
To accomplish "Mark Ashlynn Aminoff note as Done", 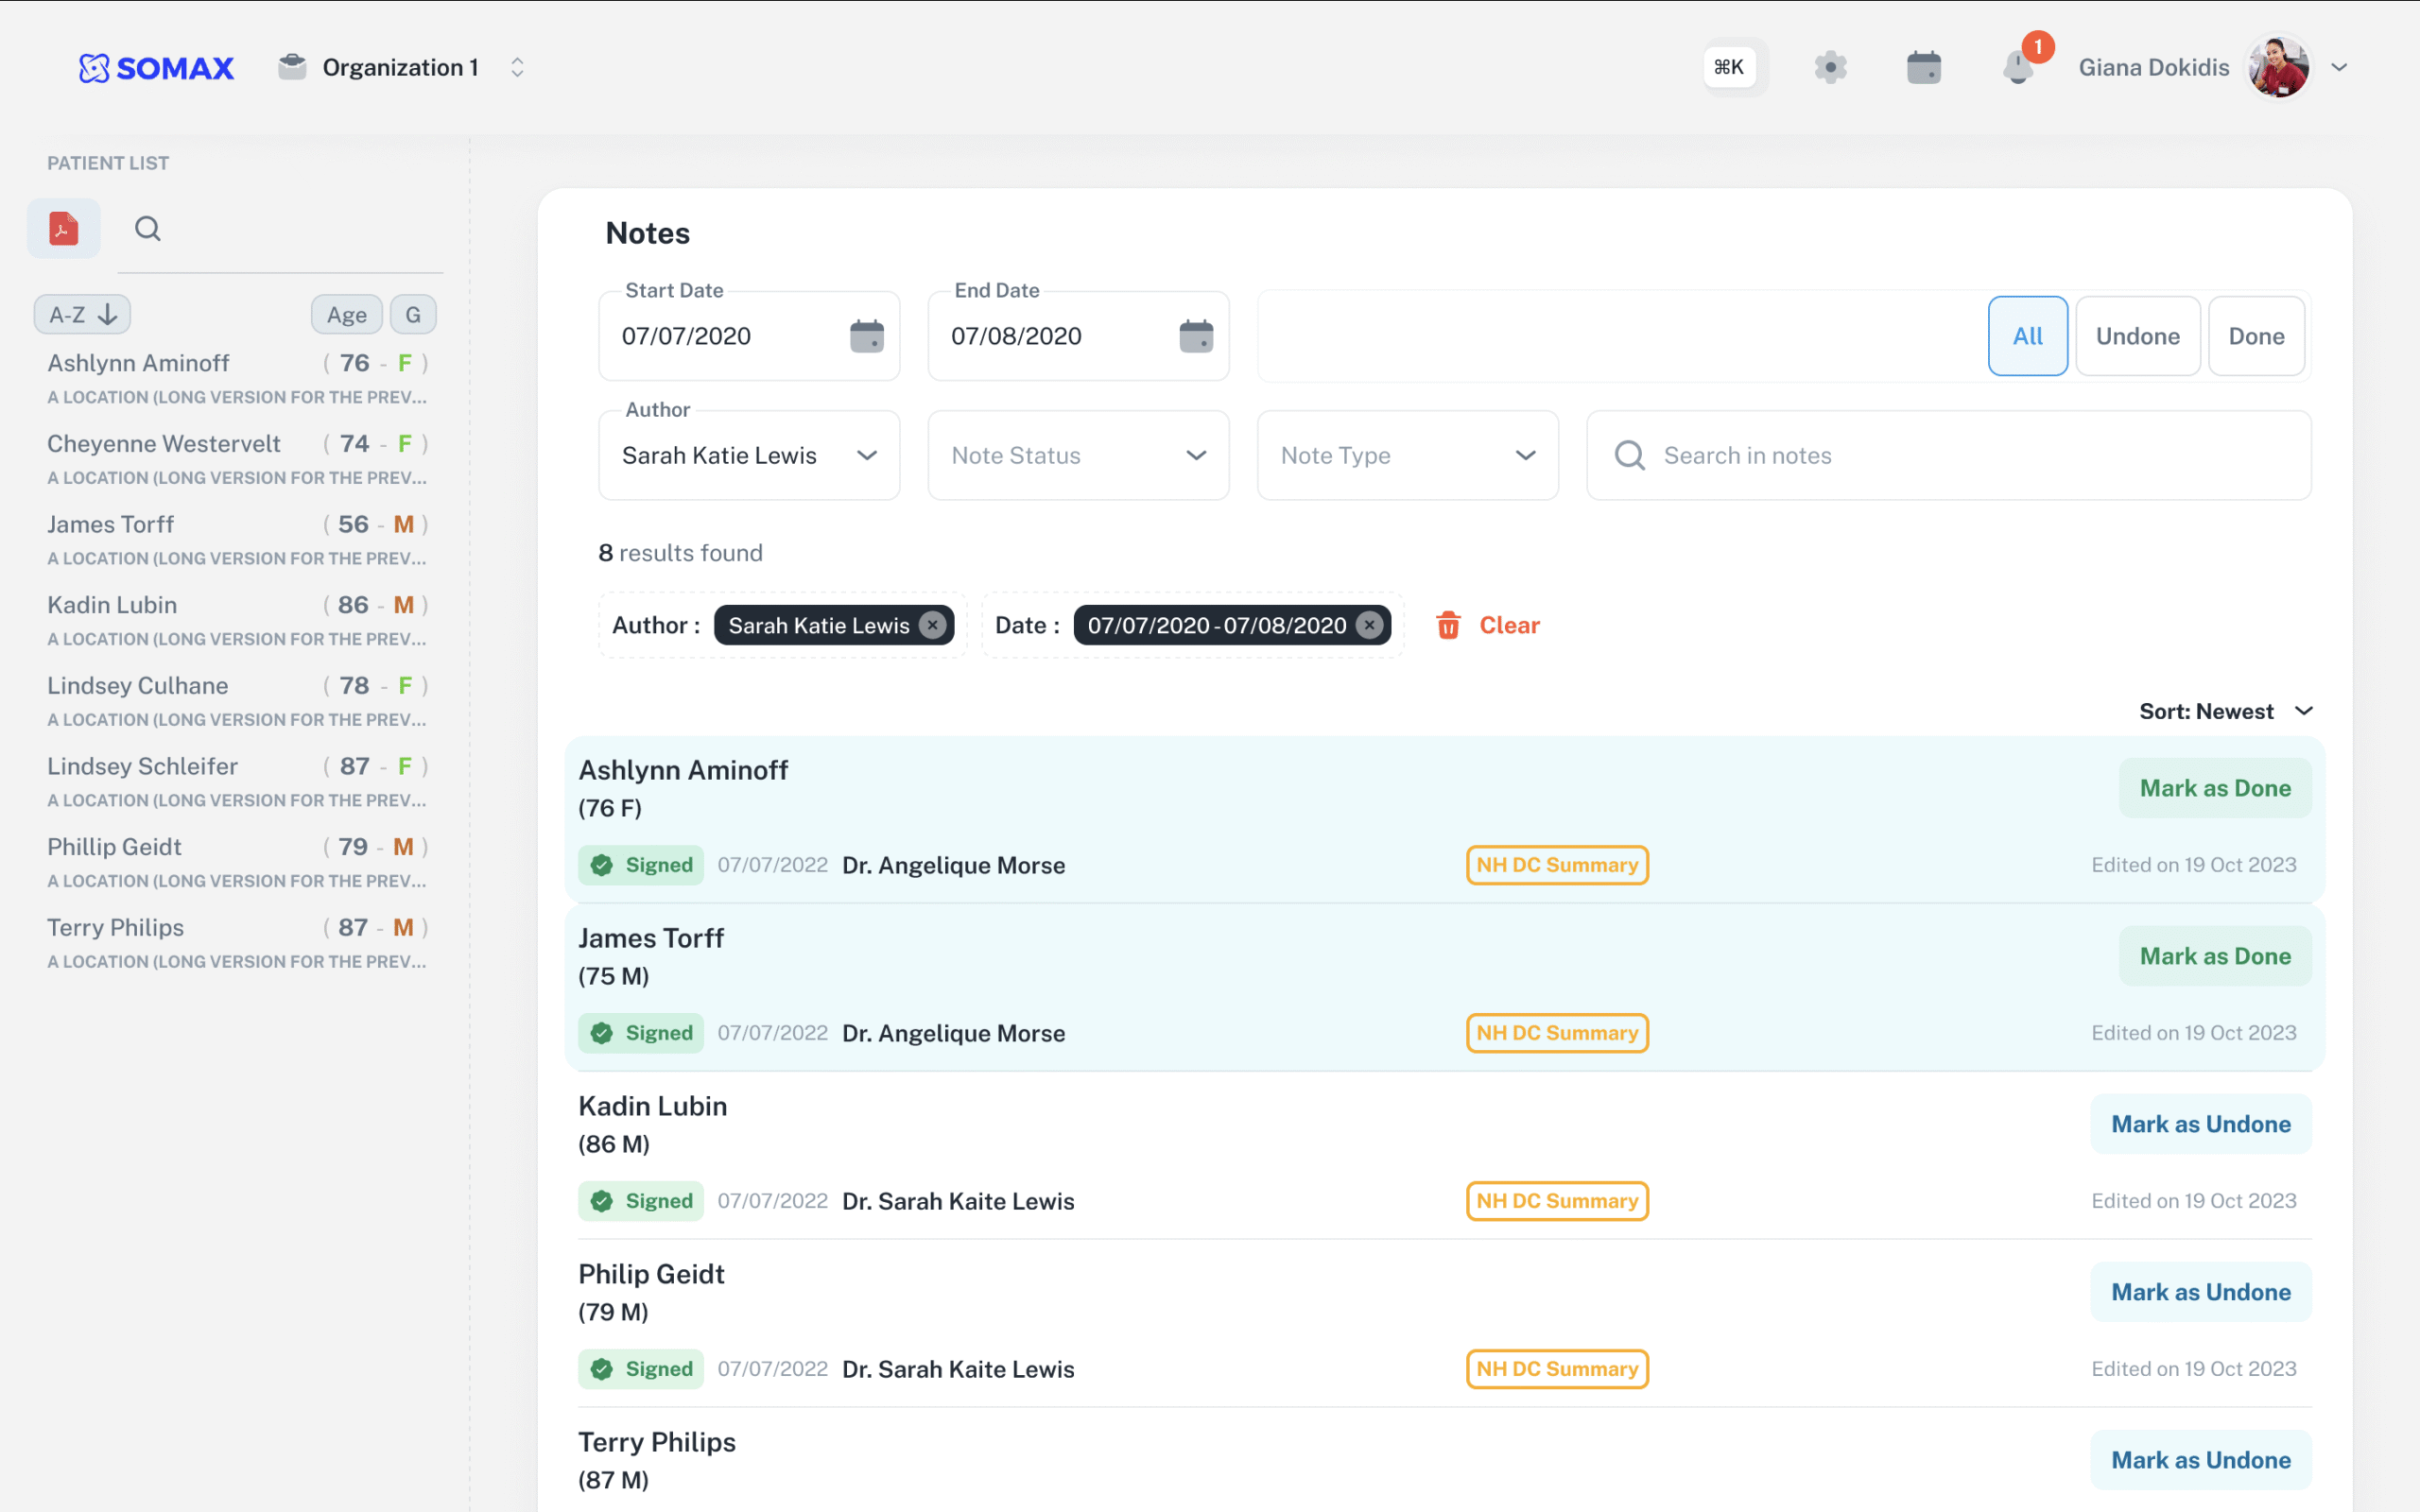I will coord(2214,788).
